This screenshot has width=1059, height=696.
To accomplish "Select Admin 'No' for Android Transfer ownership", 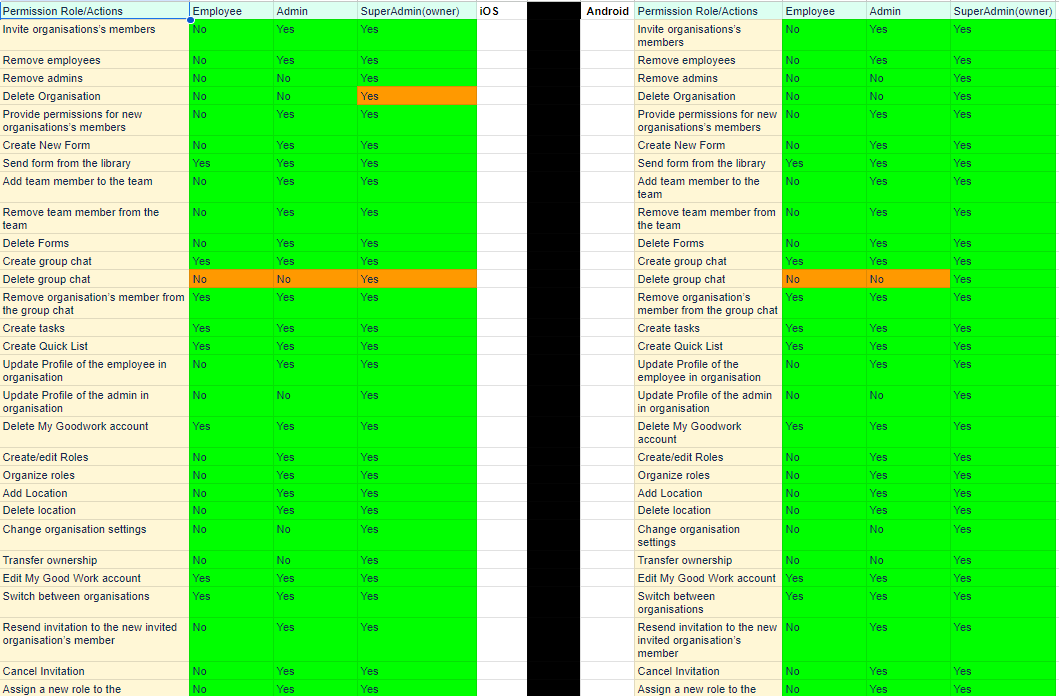I will [908, 560].
